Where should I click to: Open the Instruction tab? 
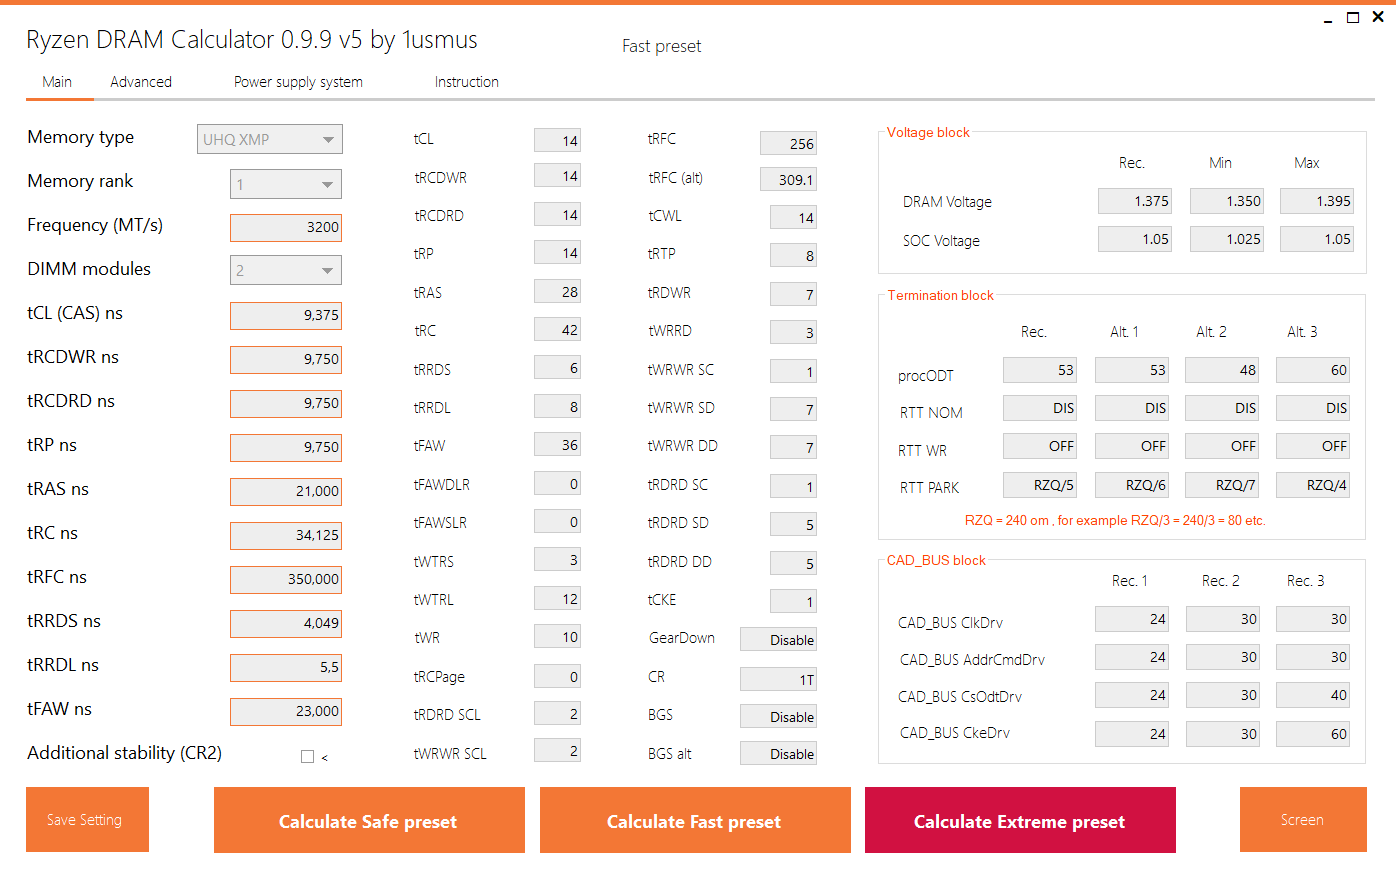click(466, 82)
